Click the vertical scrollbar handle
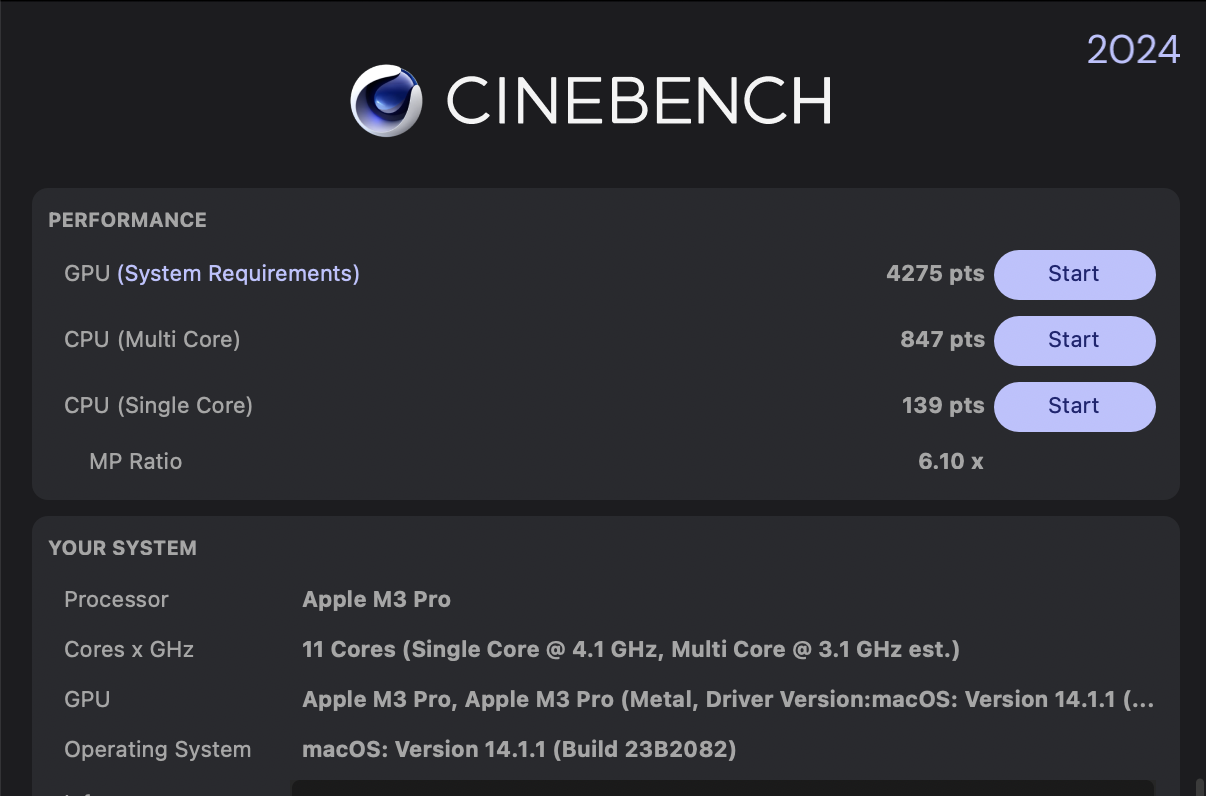This screenshot has height=796, width=1206. 1199,787
